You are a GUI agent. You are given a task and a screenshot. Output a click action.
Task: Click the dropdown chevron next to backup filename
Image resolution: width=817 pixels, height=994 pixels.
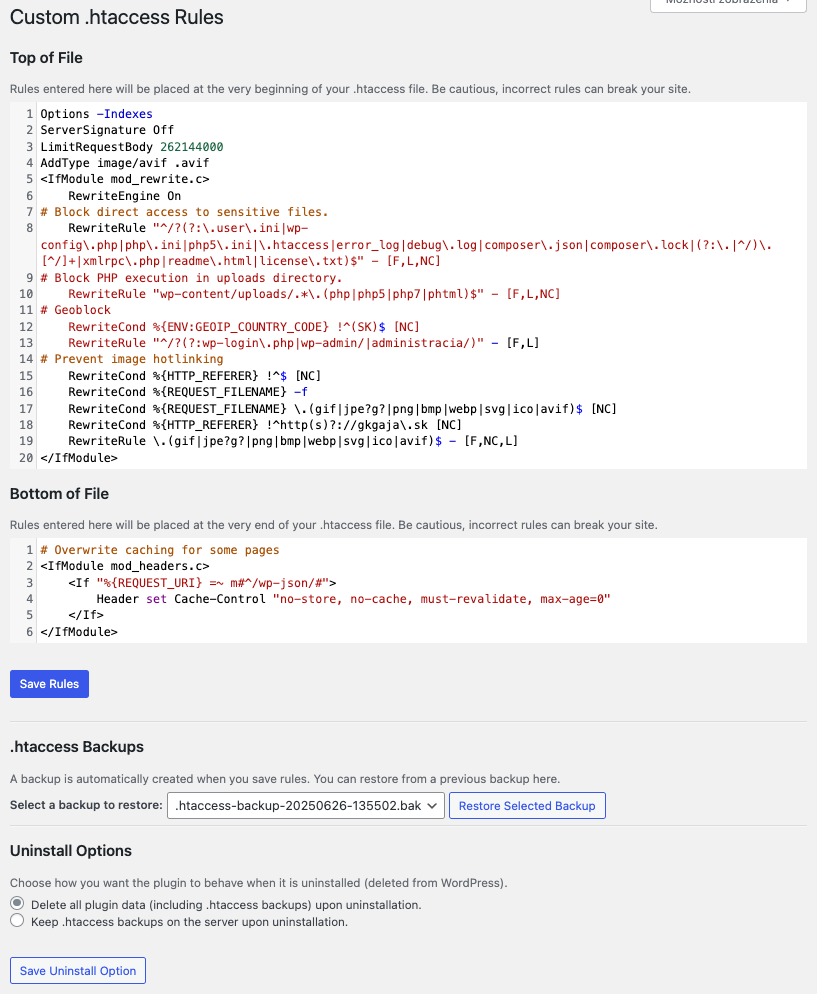432,805
